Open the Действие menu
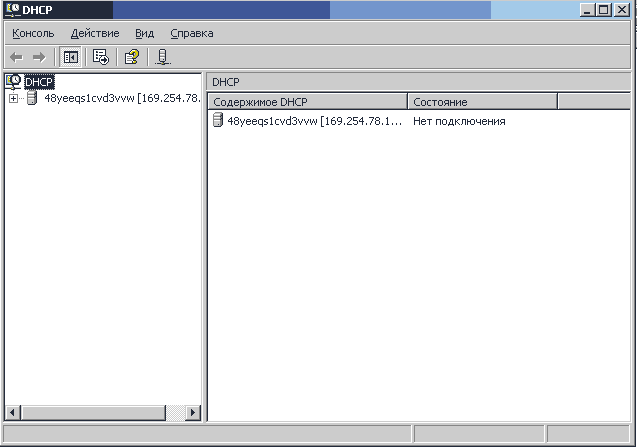This screenshot has height=447, width=637. (x=95, y=33)
